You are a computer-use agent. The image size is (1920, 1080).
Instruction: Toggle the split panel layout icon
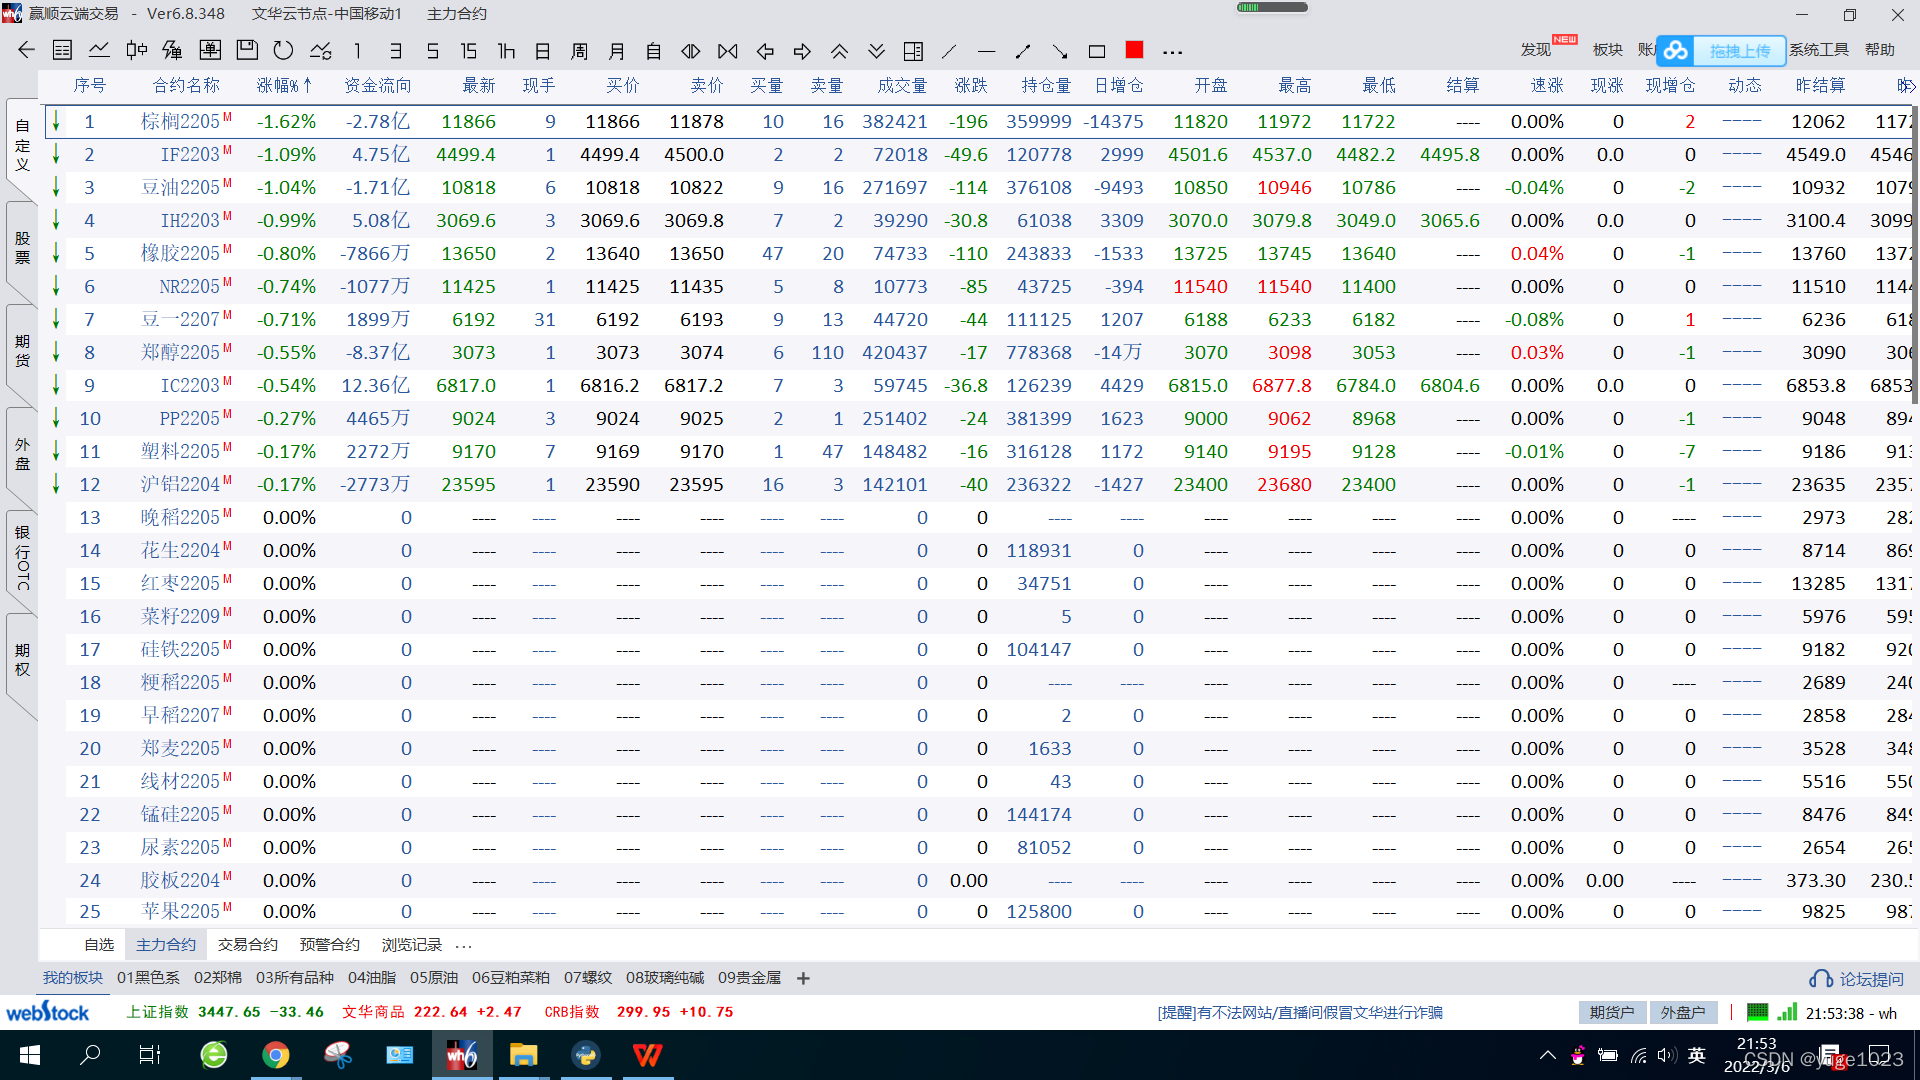click(x=913, y=51)
